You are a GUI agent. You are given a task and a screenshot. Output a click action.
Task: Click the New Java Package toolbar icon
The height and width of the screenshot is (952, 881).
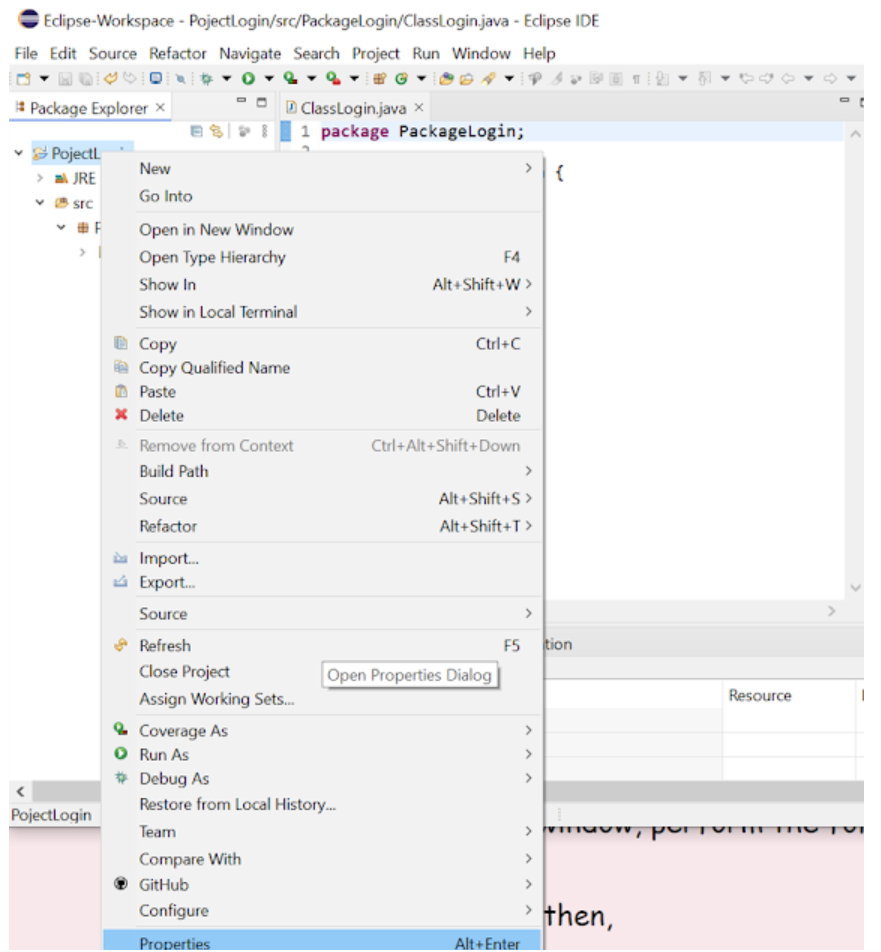click(x=379, y=79)
